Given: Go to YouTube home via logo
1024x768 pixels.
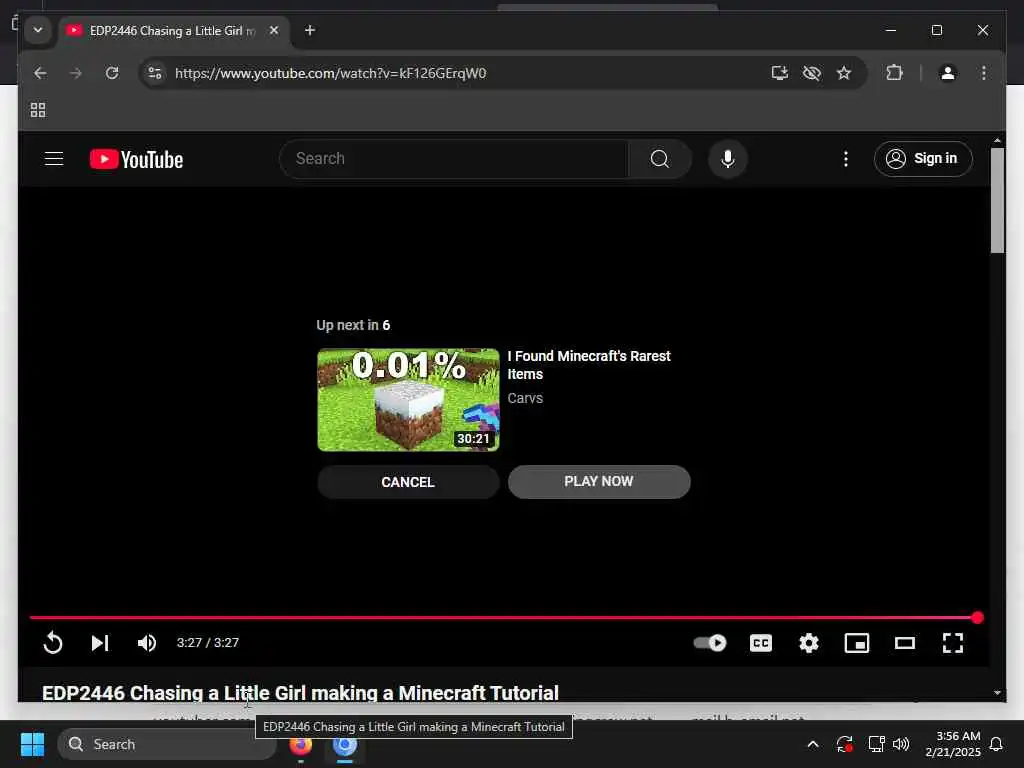Looking at the screenshot, I should 136,159.
